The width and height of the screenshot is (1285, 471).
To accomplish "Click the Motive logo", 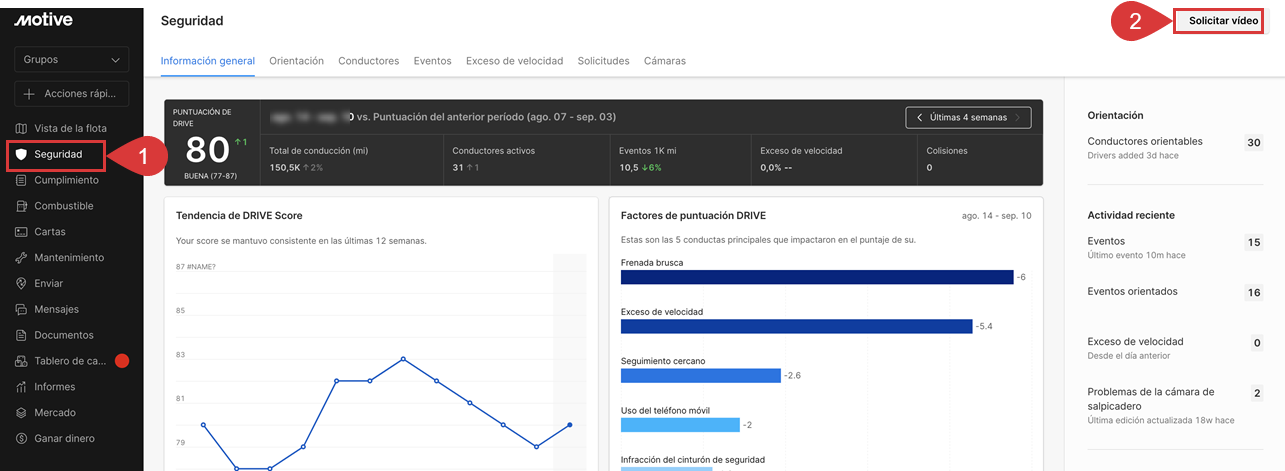I will click(x=43, y=20).
